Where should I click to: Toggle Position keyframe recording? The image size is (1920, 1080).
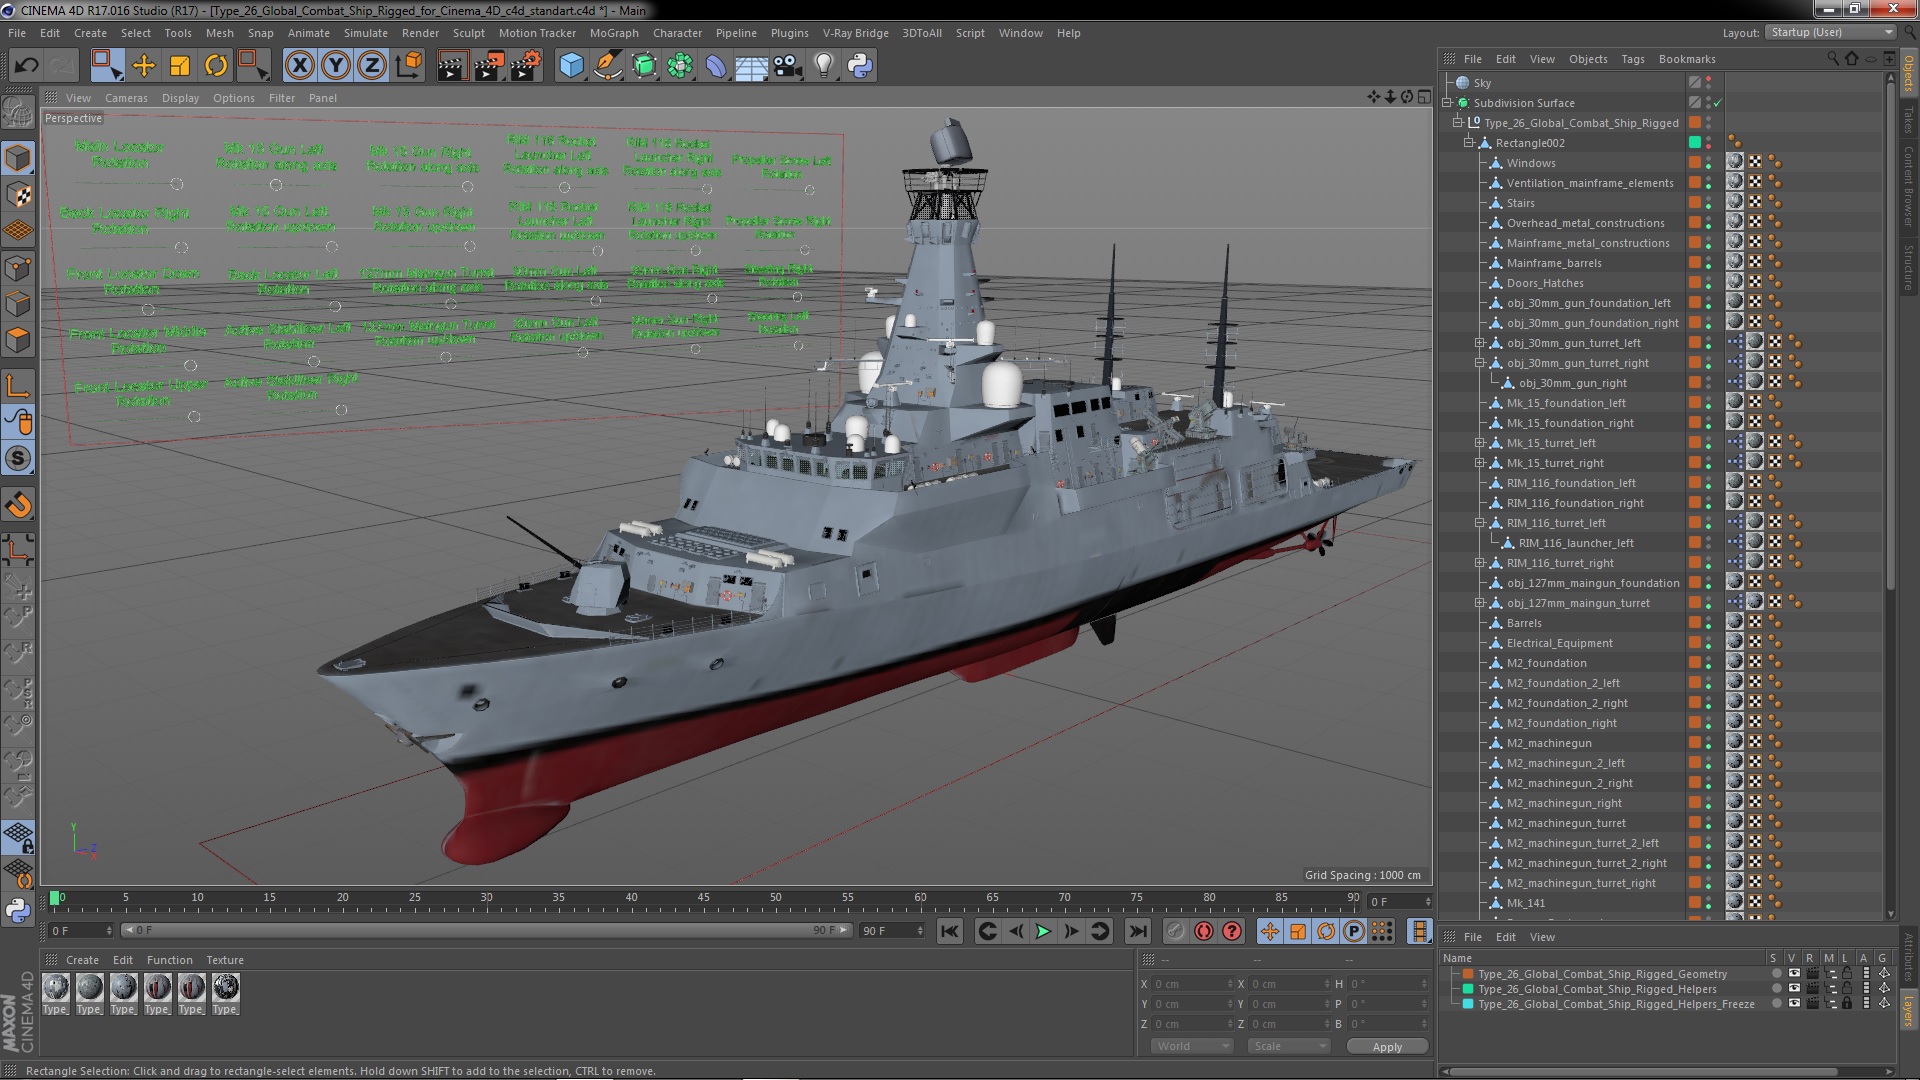[x=1269, y=931]
